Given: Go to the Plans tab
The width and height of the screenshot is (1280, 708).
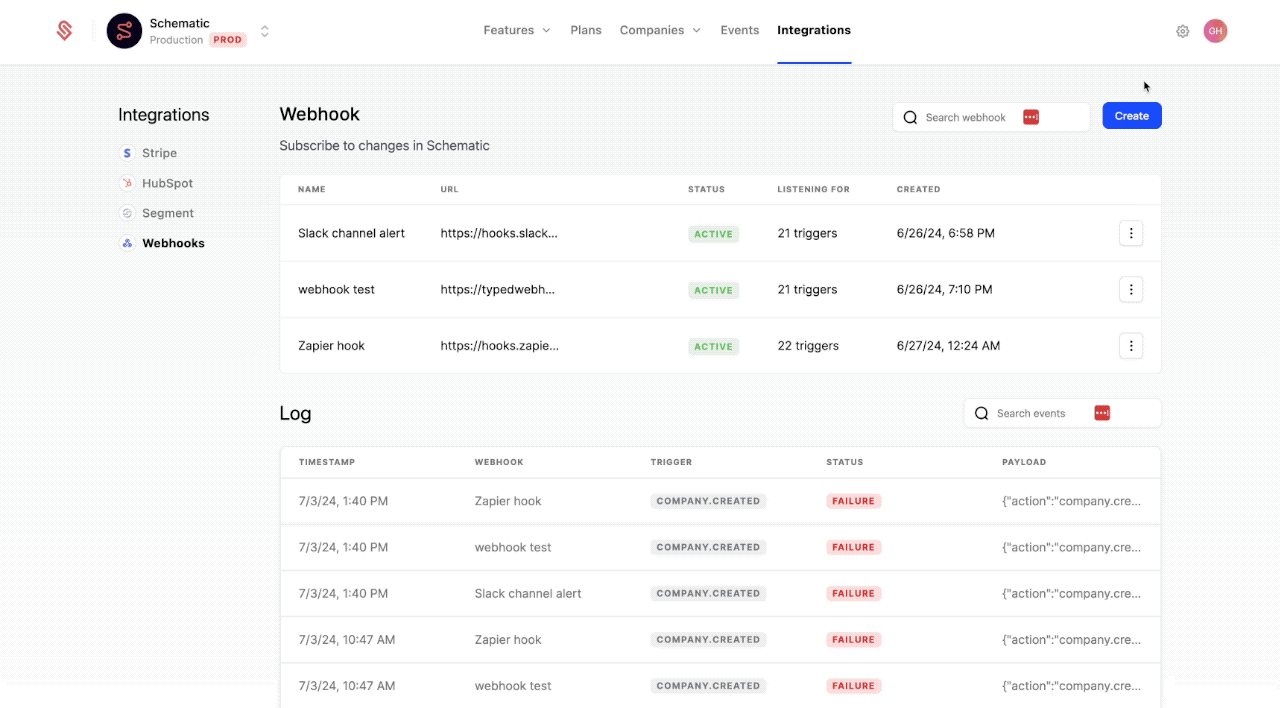Looking at the screenshot, I should (x=586, y=30).
